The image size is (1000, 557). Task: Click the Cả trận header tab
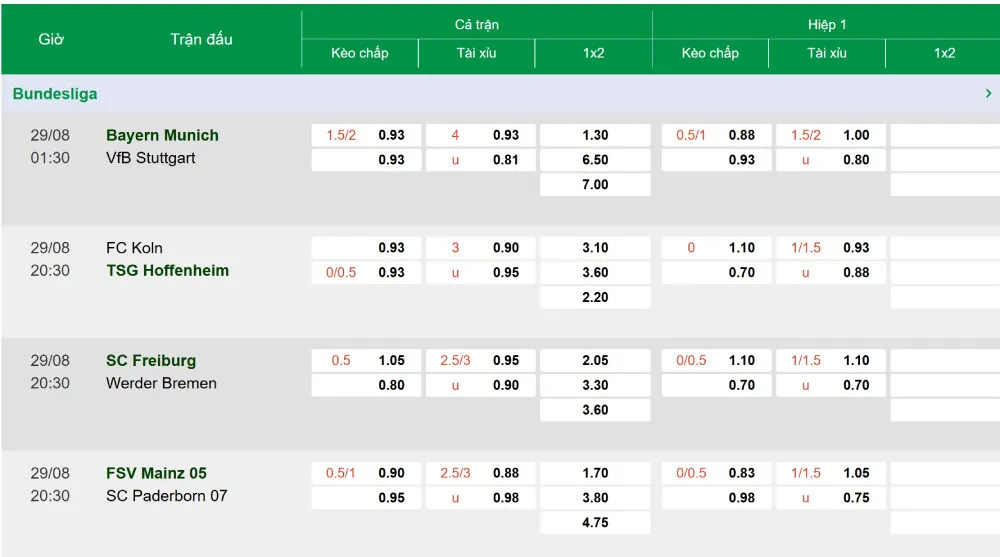coord(476,25)
